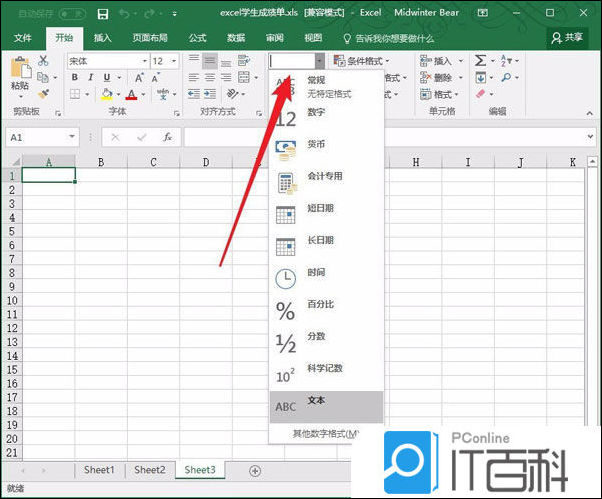
Task: Click the 告诉我你想要做什么 search box
Action: 389,38
